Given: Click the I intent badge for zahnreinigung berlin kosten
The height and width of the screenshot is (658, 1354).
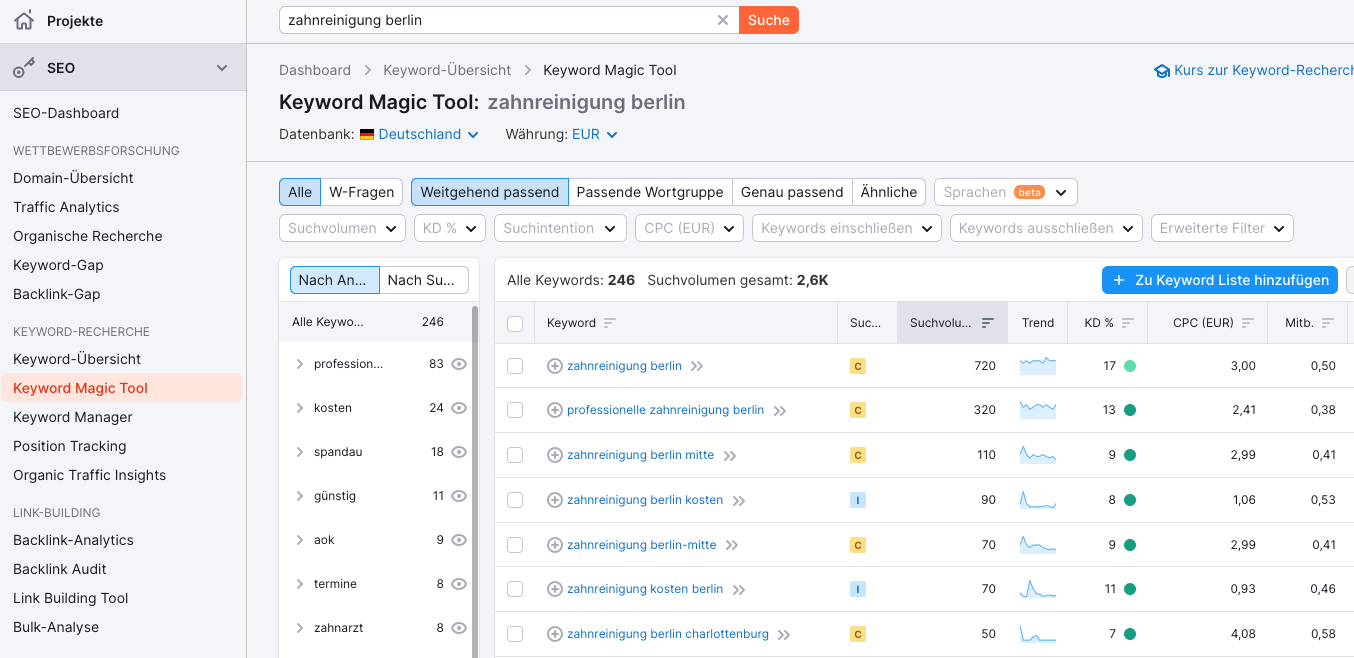Looking at the screenshot, I should pos(857,500).
